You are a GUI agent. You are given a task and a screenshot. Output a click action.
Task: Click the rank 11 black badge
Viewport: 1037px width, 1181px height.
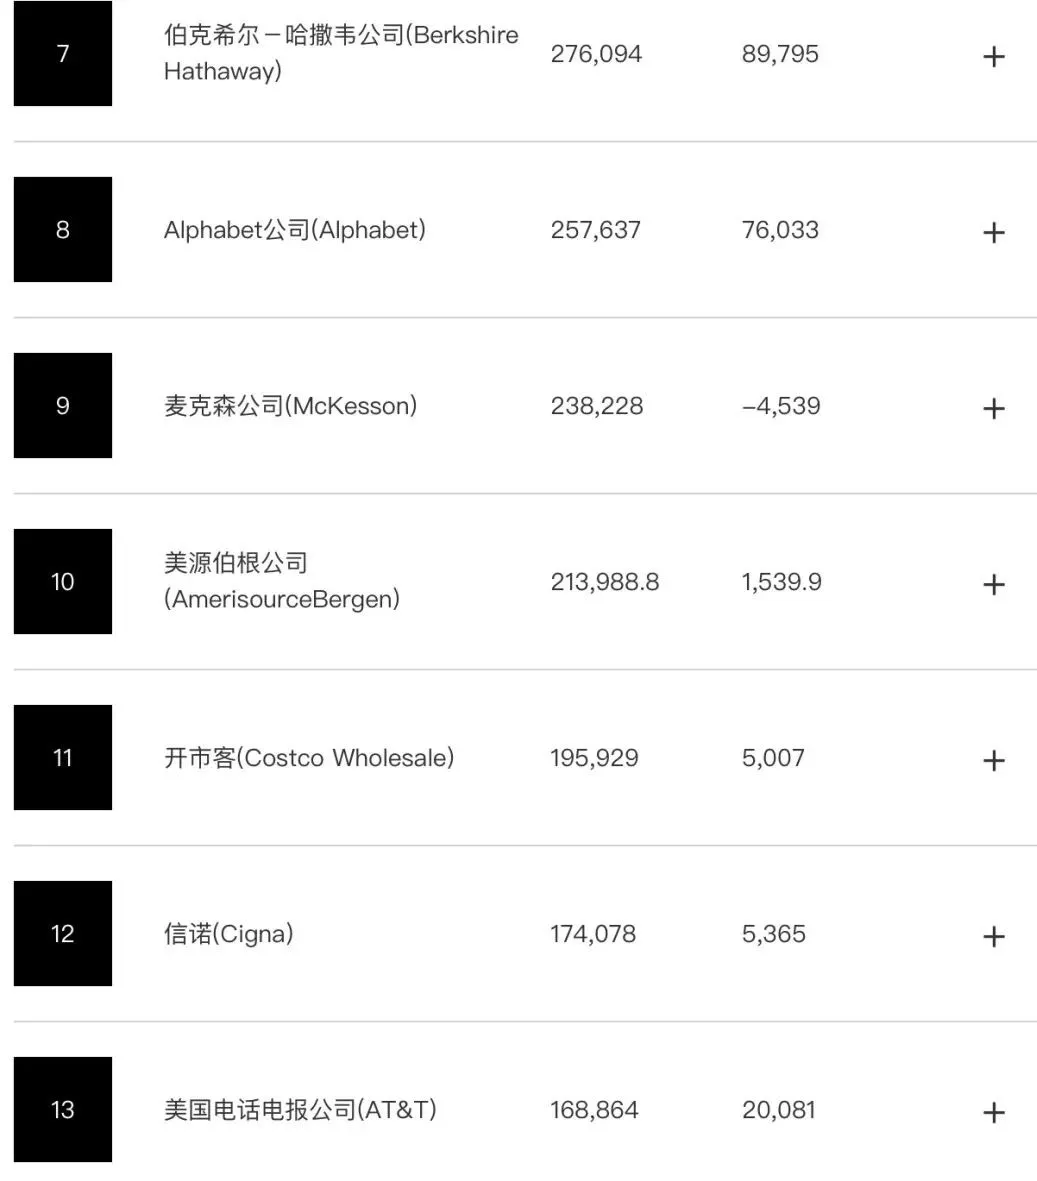pyautogui.click(x=63, y=758)
